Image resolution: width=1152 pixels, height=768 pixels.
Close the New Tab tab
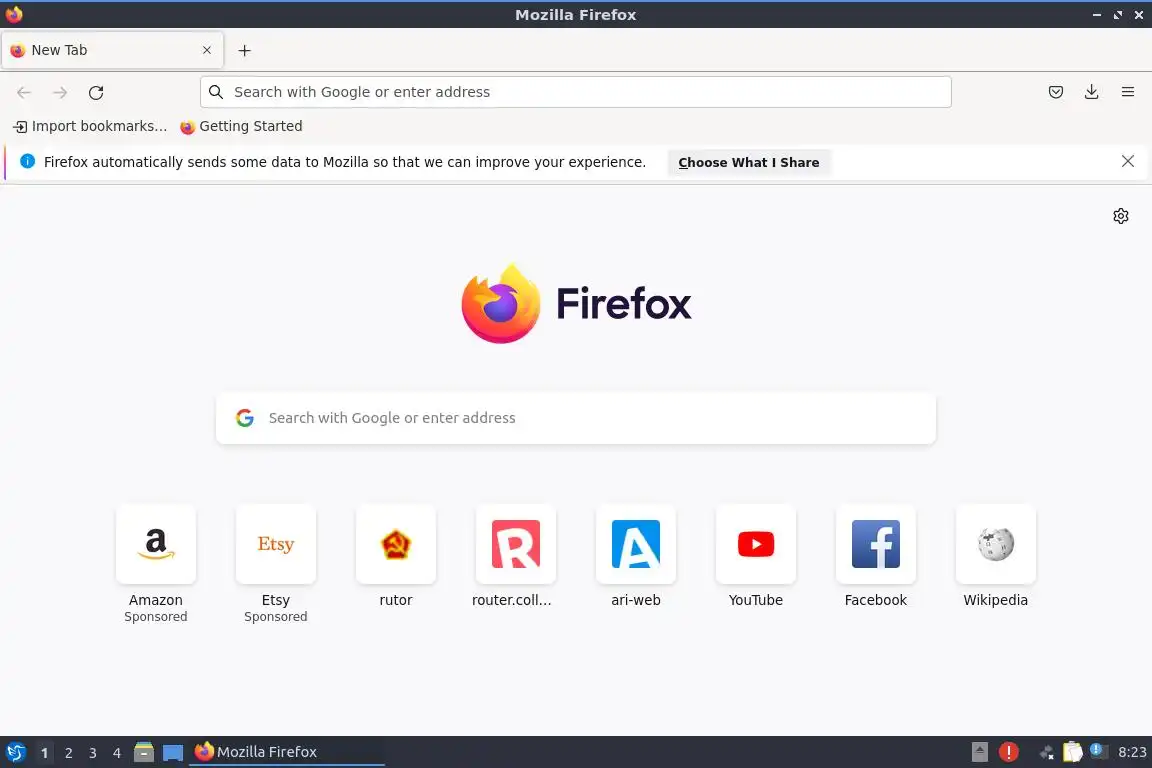click(207, 50)
